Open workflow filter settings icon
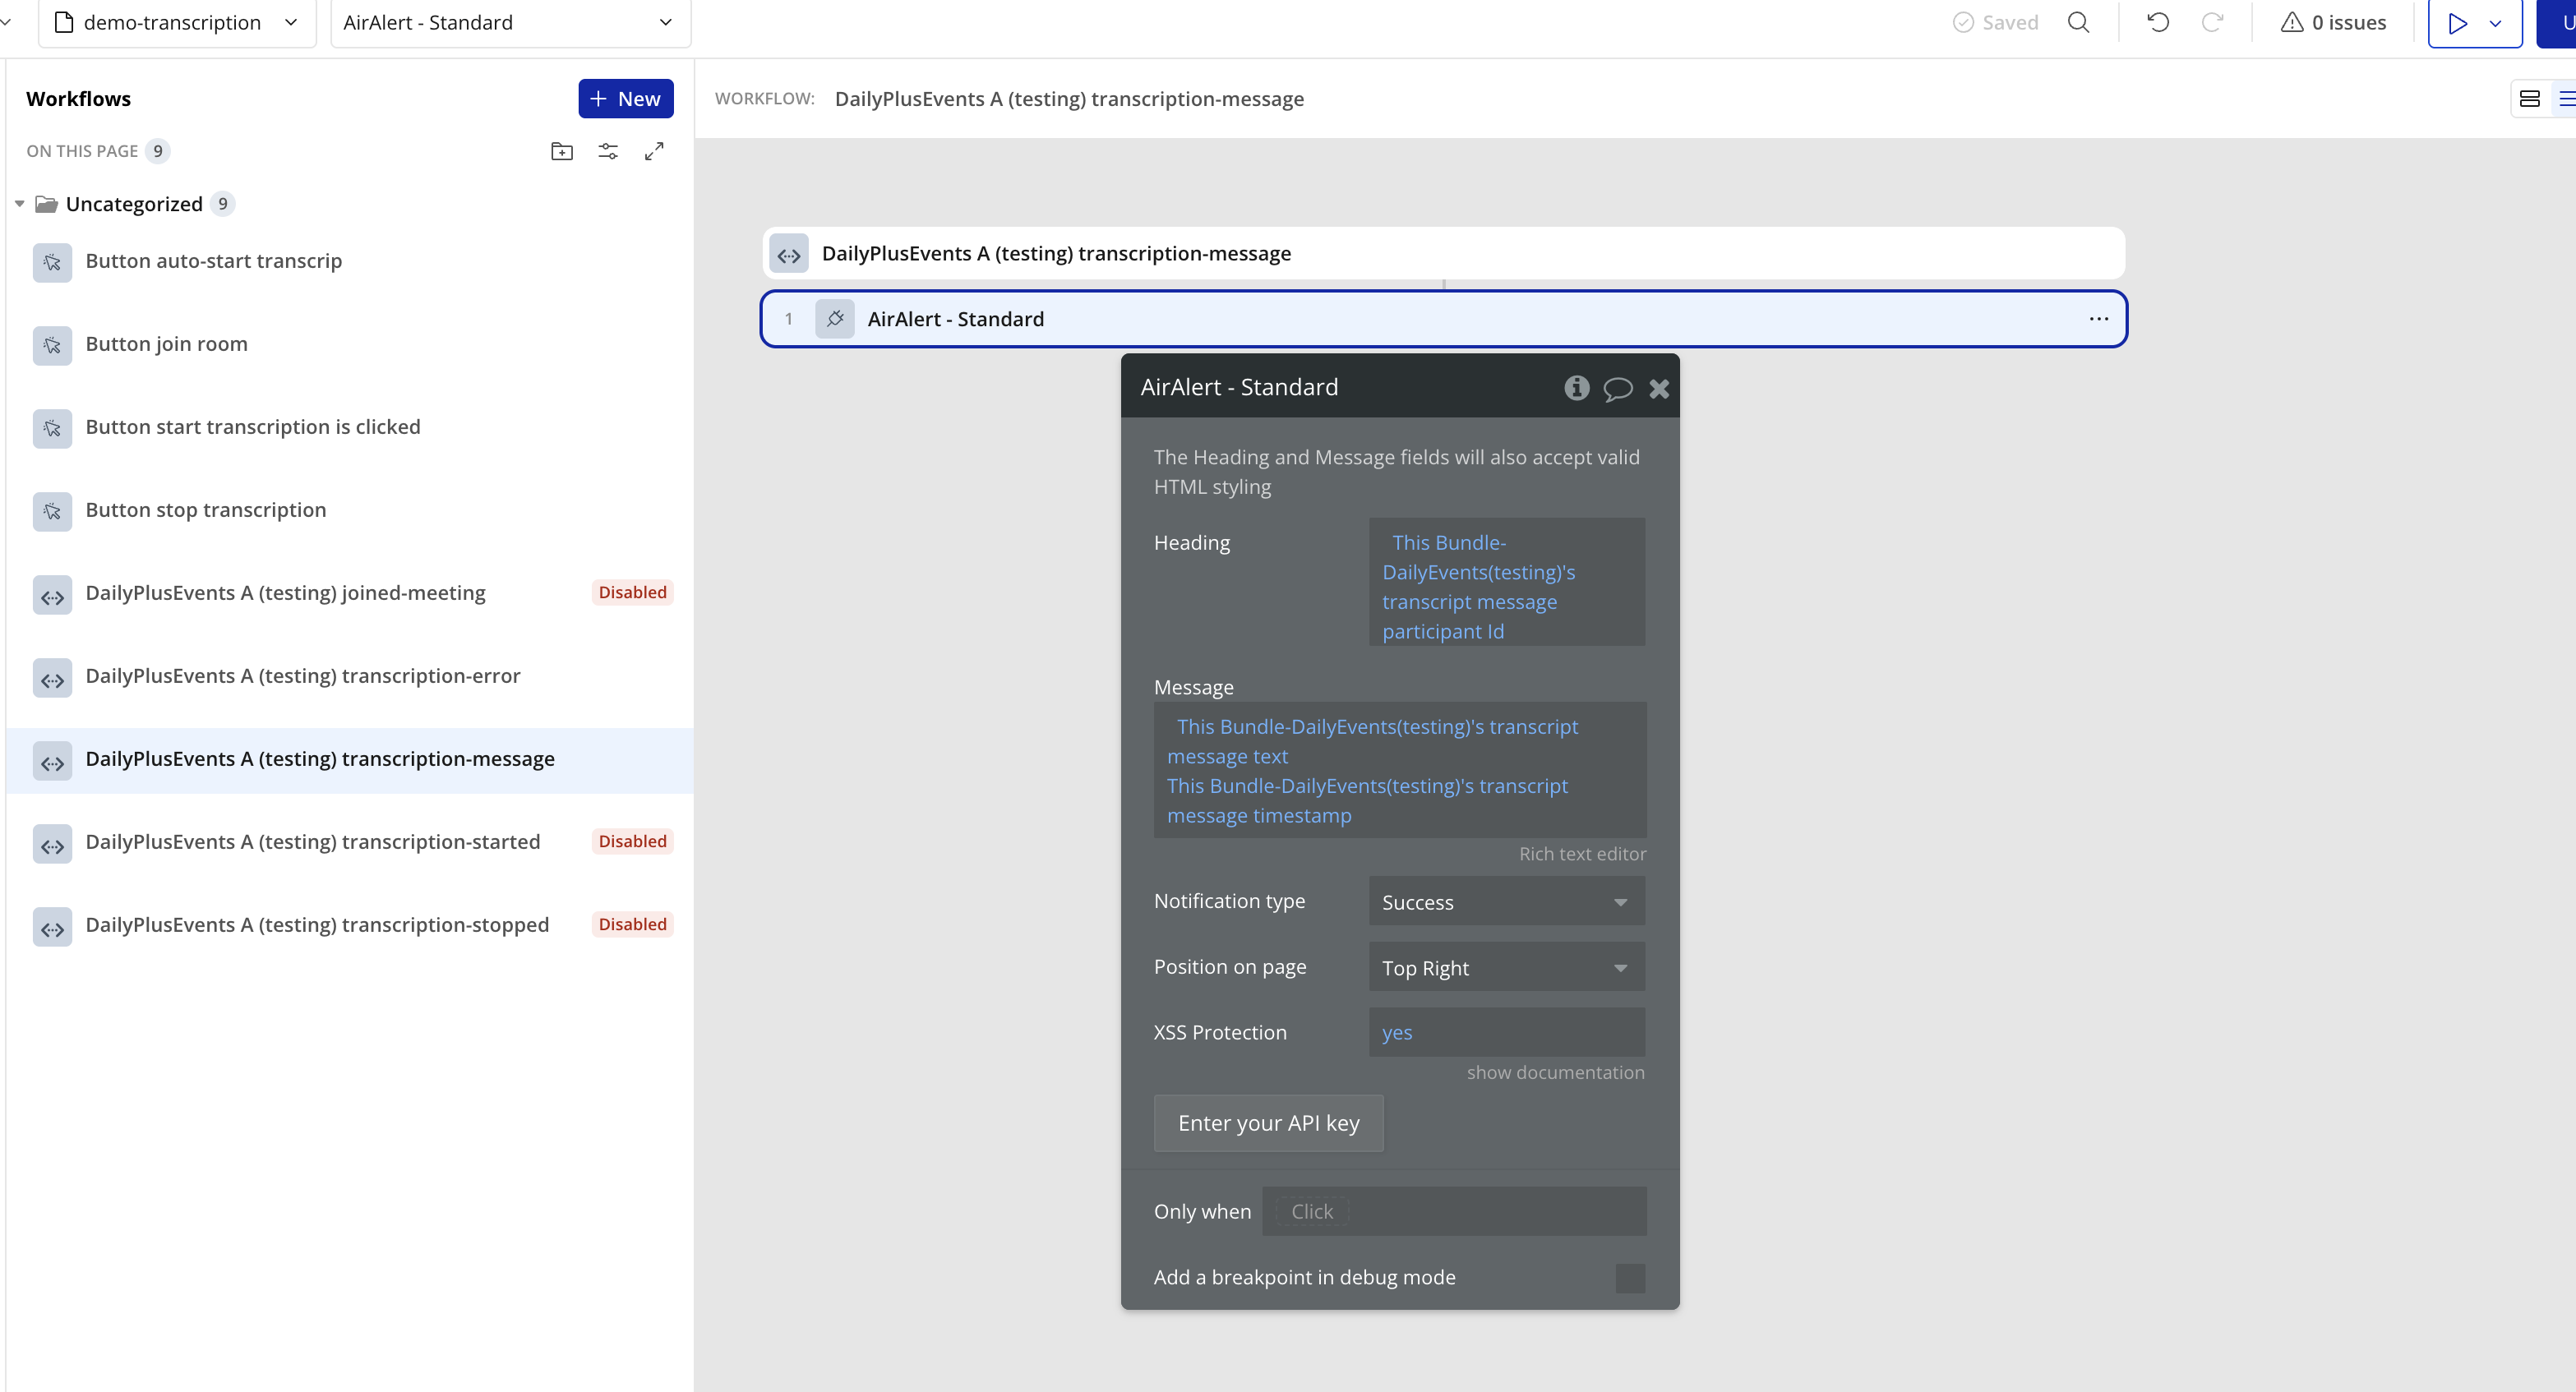 [x=608, y=151]
